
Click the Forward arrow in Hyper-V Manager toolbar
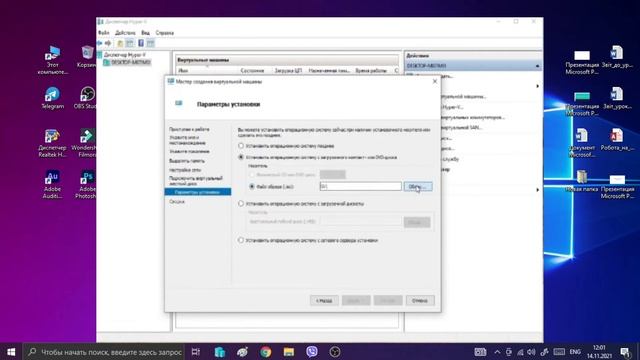(108, 43)
